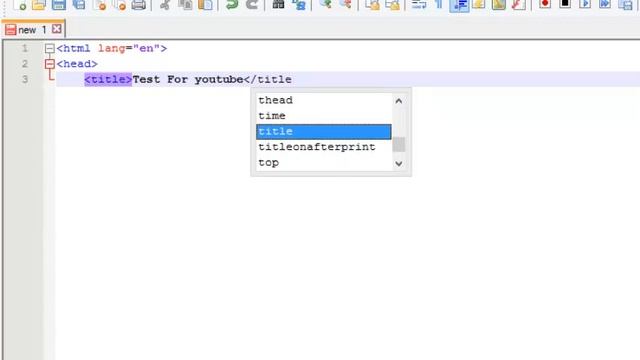
Task: Click the <head> tag text
Action: coord(77,64)
